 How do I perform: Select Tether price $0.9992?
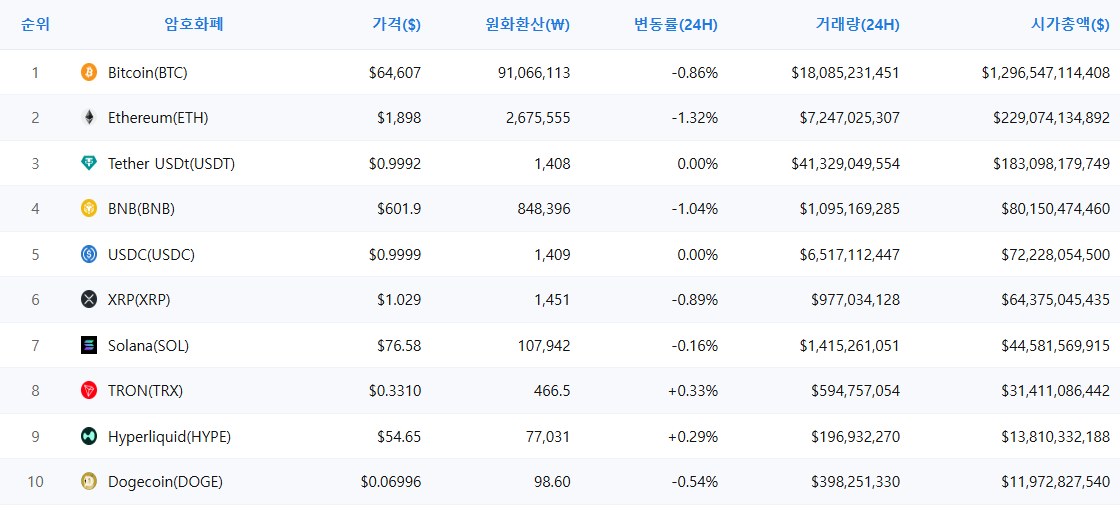[x=395, y=163]
